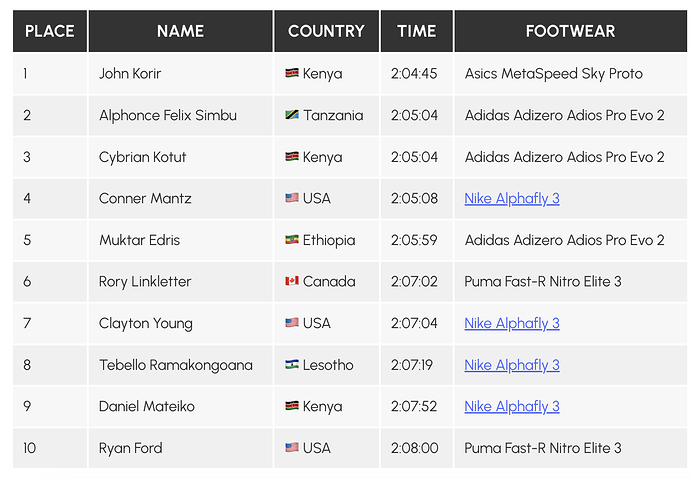Click the Kenya flag beside Daniel Mateiko
The width and height of the screenshot is (690, 479).
point(292,407)
